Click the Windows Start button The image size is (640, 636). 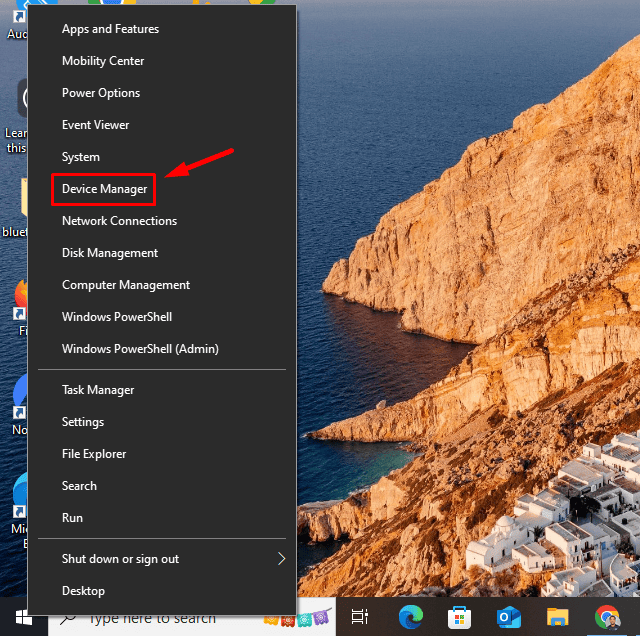pyautogui.click(x=24, y=617)
